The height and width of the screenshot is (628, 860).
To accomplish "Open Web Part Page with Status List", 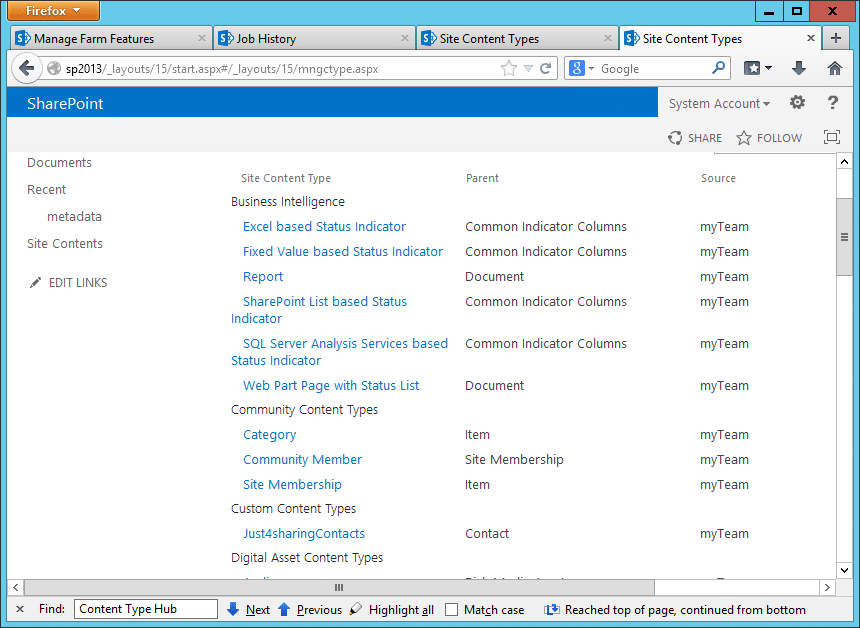I will [x=331, y=386].
